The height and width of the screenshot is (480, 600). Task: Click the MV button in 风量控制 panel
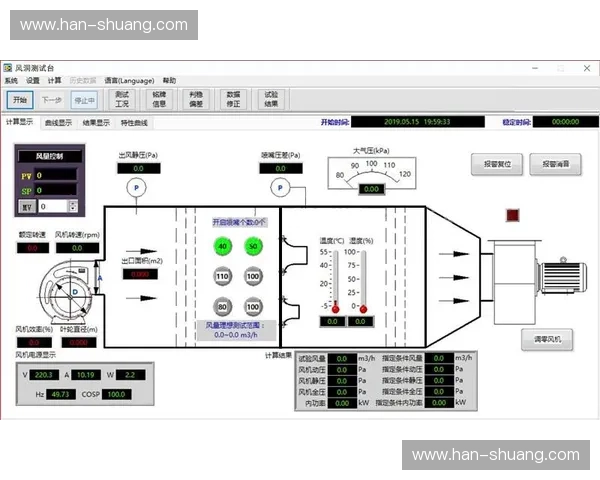coord(26,206)
